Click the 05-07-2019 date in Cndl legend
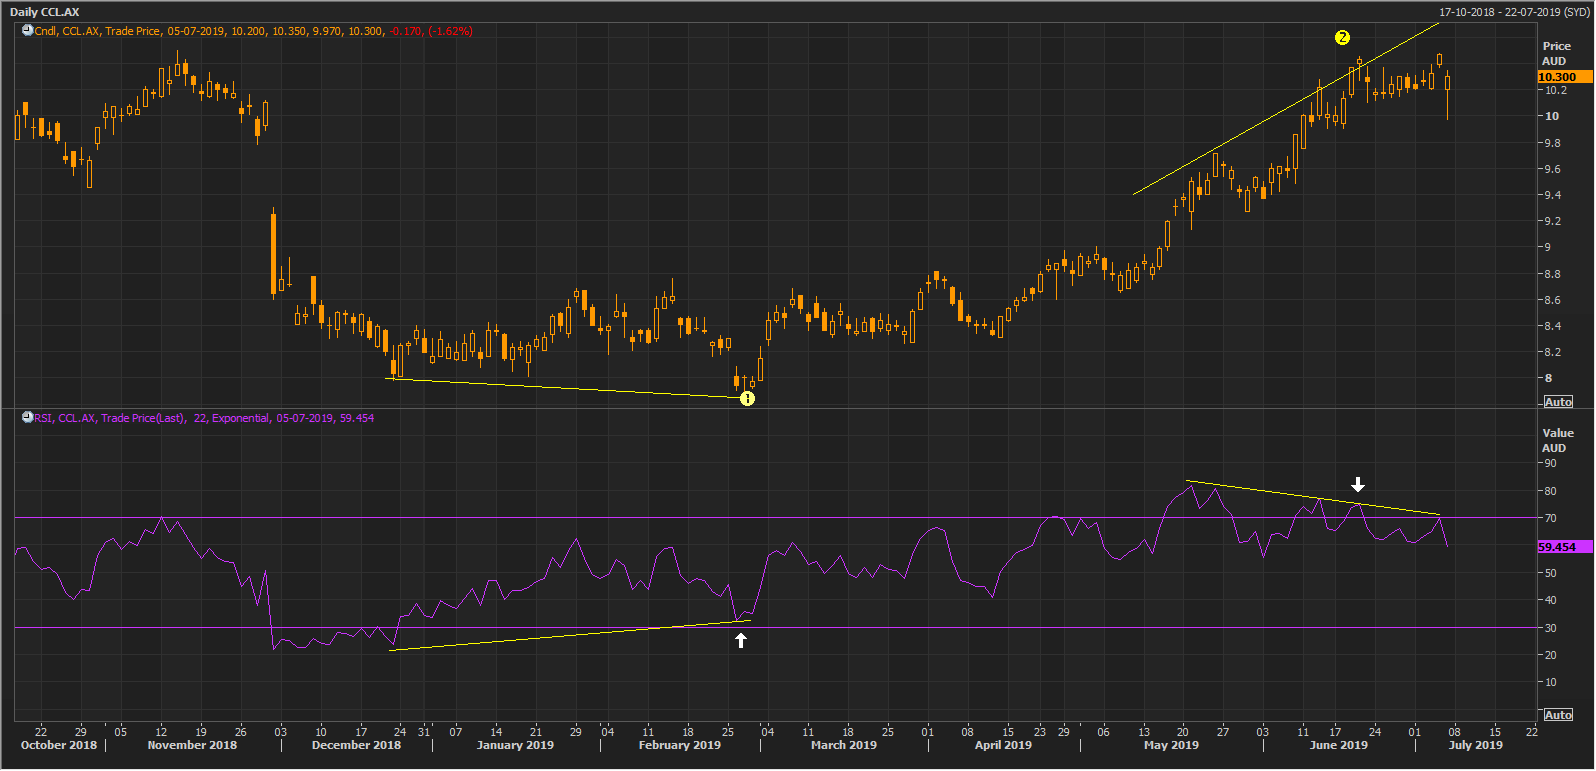Image resolution: width=1596 pixels, height=771 pixels. pos(196,31)
